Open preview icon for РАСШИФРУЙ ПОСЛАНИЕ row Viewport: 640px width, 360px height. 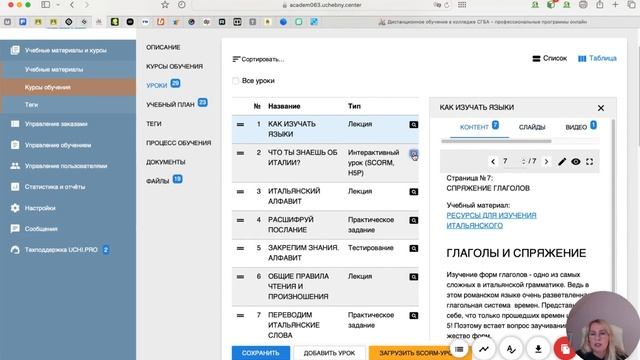click(413, 220)
